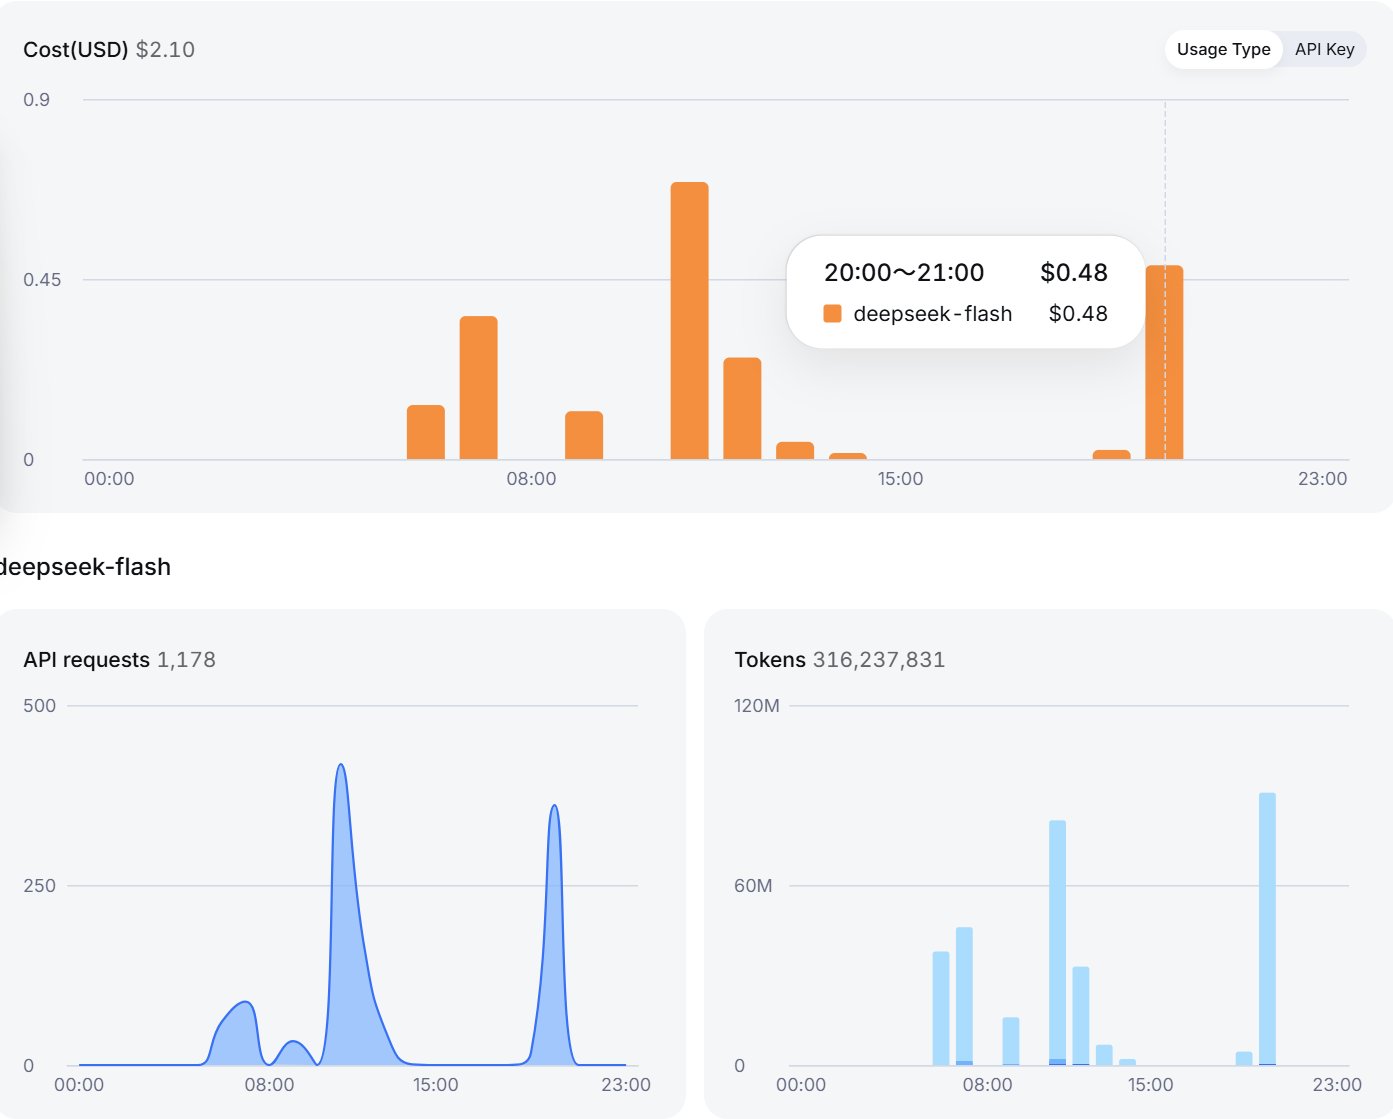1393x1119 pixels.
Task: Click the "60M" axis label in Tokens chart
Action: 753,886
